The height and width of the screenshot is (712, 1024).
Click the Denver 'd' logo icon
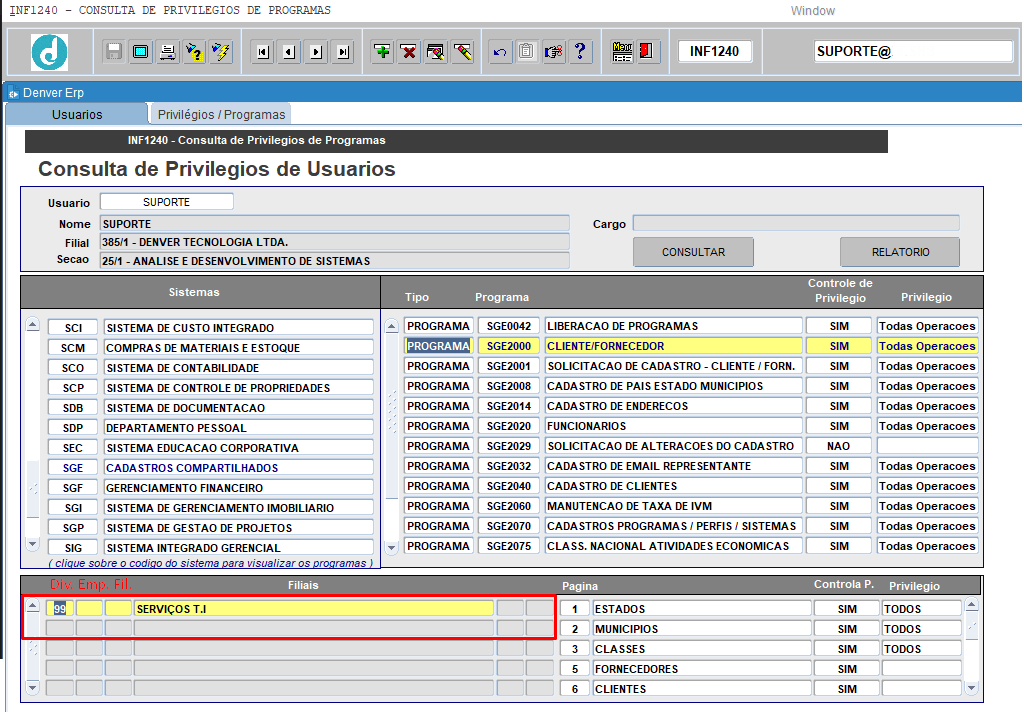(x=50, y=52)
